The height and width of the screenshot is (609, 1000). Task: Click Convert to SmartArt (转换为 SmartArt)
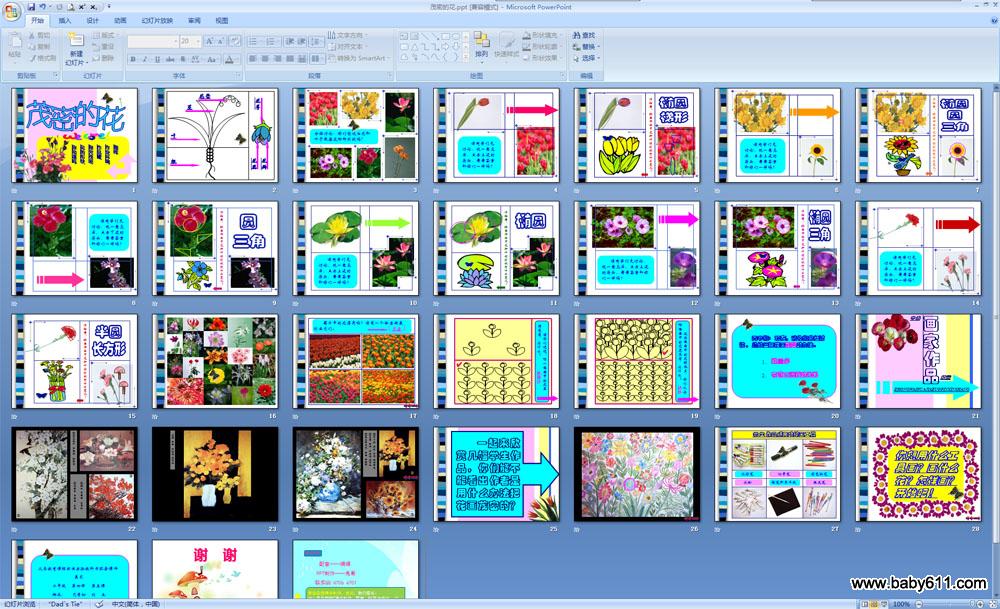pos(357,58)
